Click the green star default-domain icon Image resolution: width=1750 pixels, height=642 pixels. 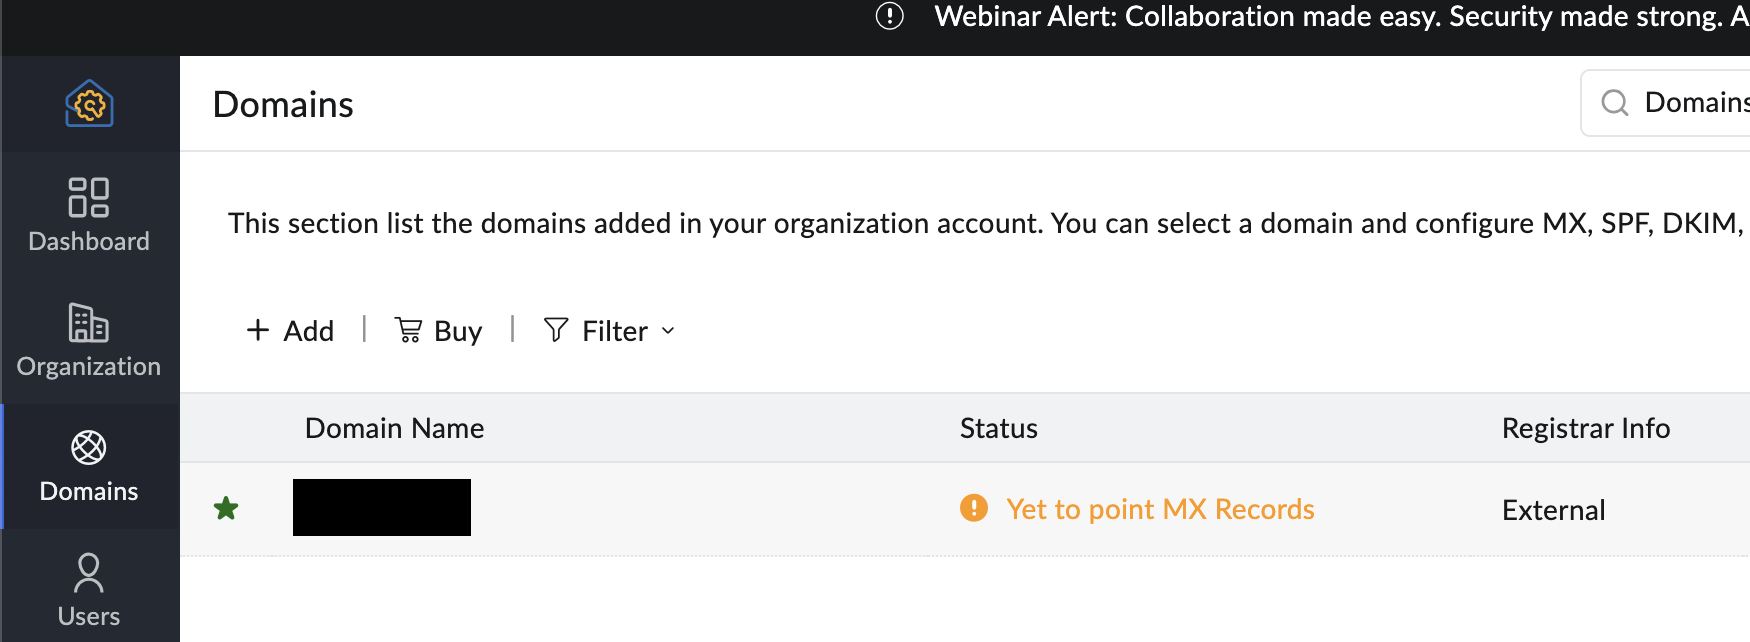tap(226, 508)
